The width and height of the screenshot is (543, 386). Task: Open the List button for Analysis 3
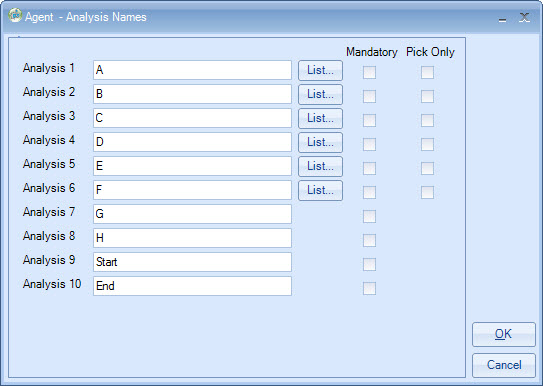click(320, 118)
